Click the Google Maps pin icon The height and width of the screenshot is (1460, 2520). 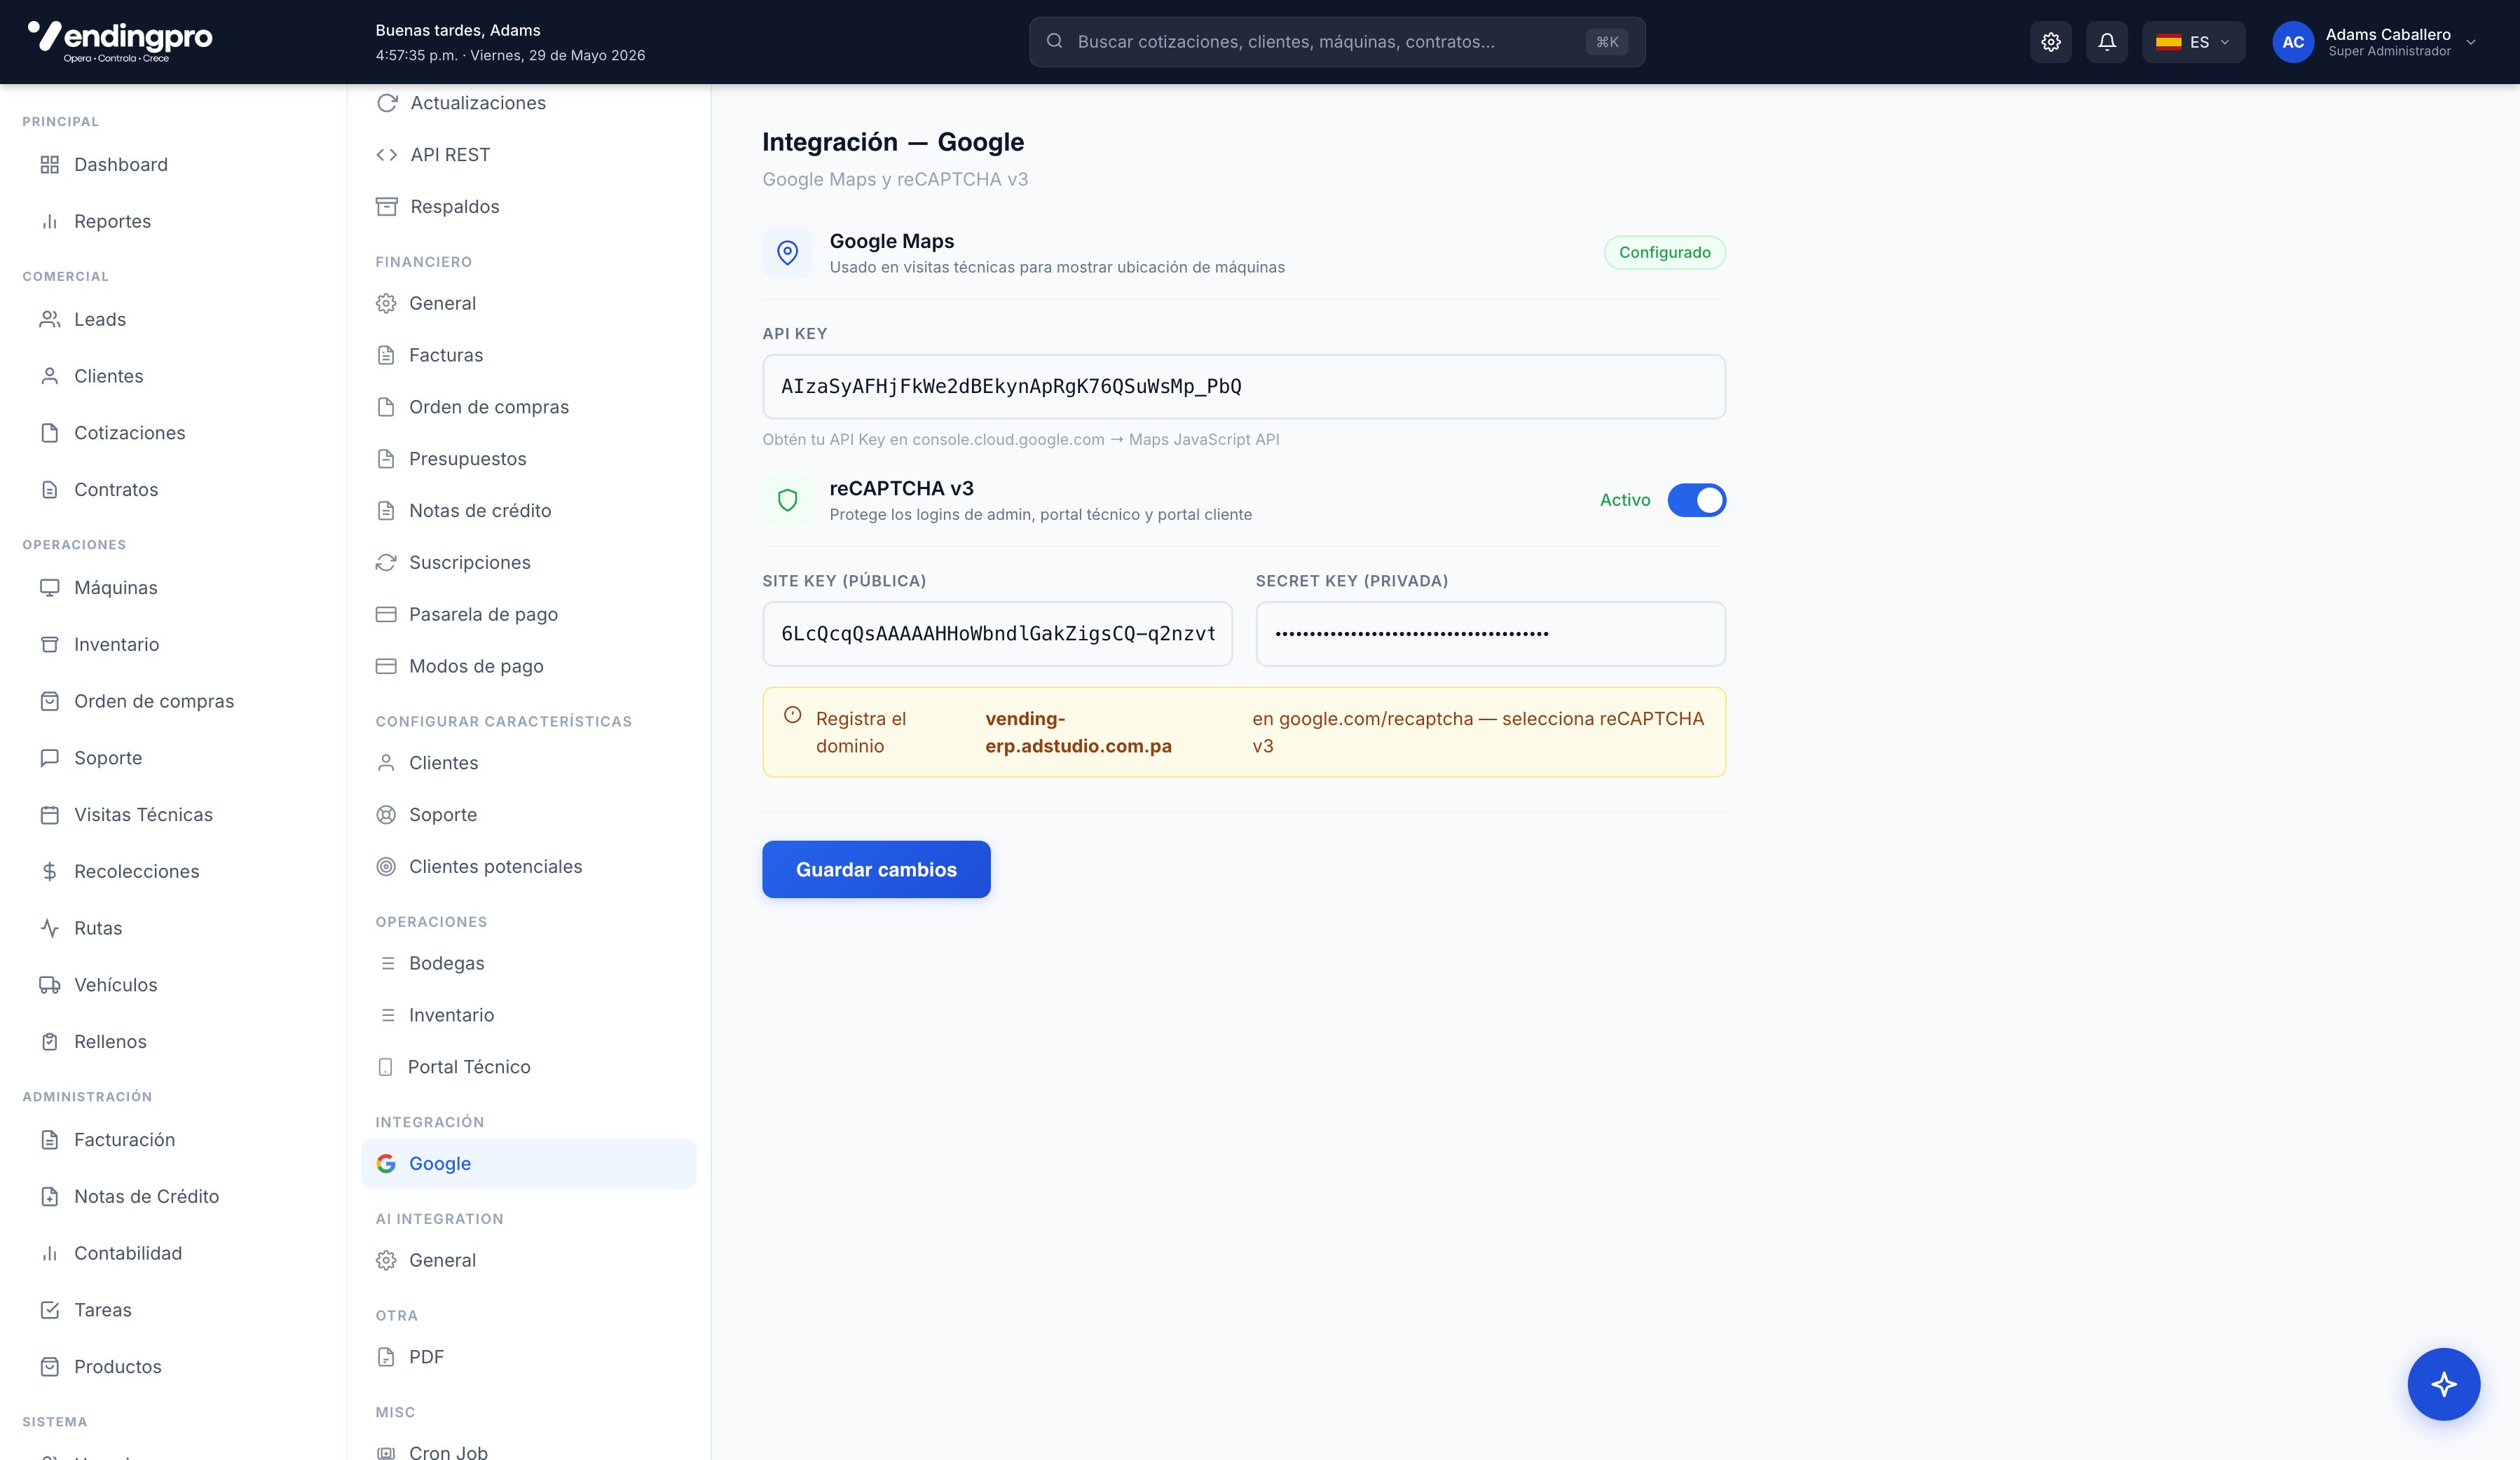[788, 252]
